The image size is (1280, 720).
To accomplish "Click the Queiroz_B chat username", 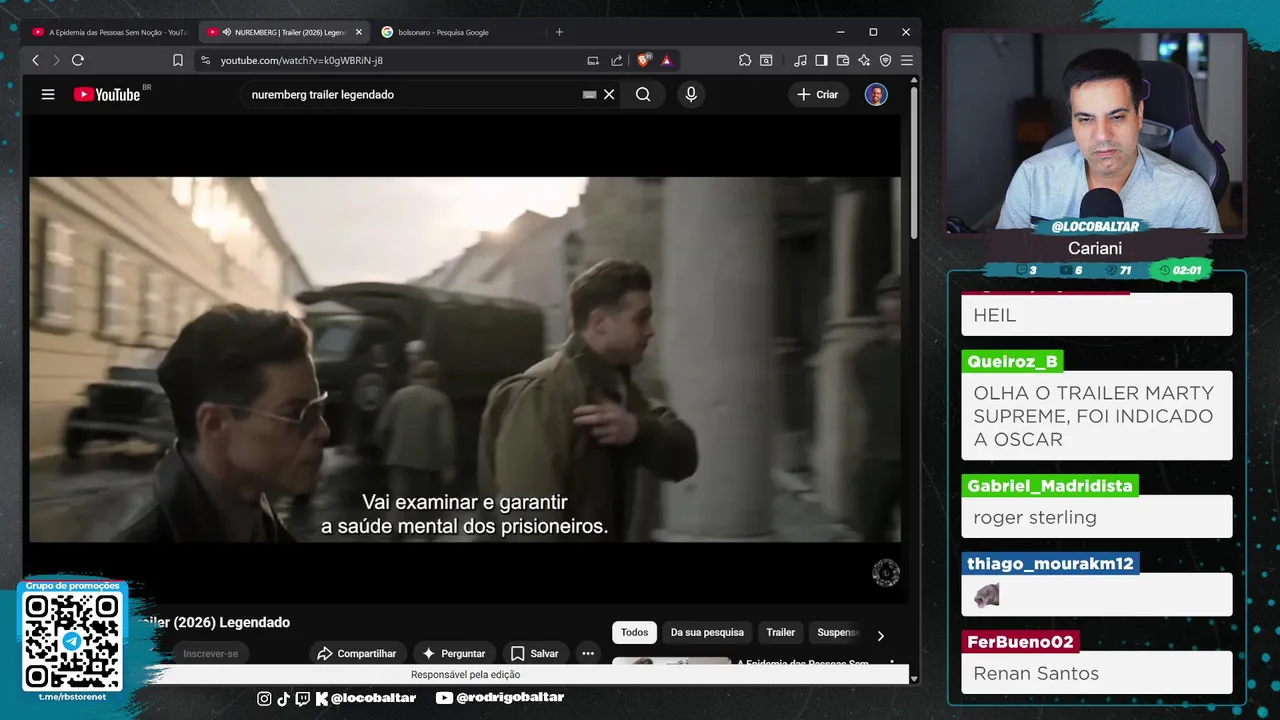I will click(1011, 361).
